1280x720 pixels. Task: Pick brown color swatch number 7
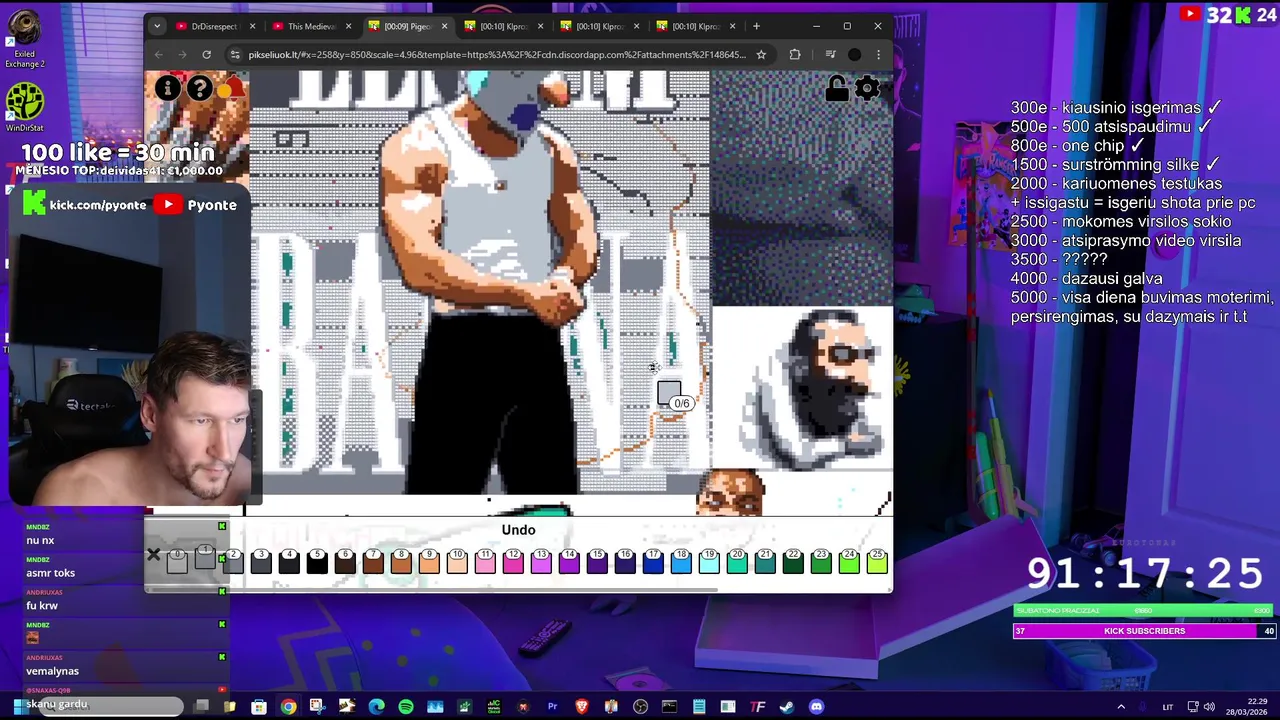(x=373, y=562)
